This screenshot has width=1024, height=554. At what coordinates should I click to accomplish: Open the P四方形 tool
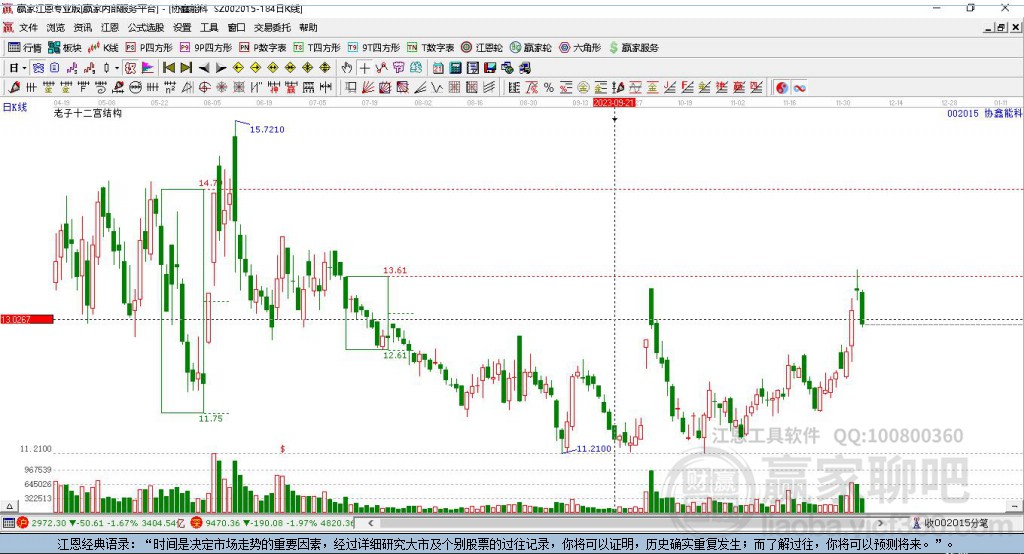click(149, 48)
